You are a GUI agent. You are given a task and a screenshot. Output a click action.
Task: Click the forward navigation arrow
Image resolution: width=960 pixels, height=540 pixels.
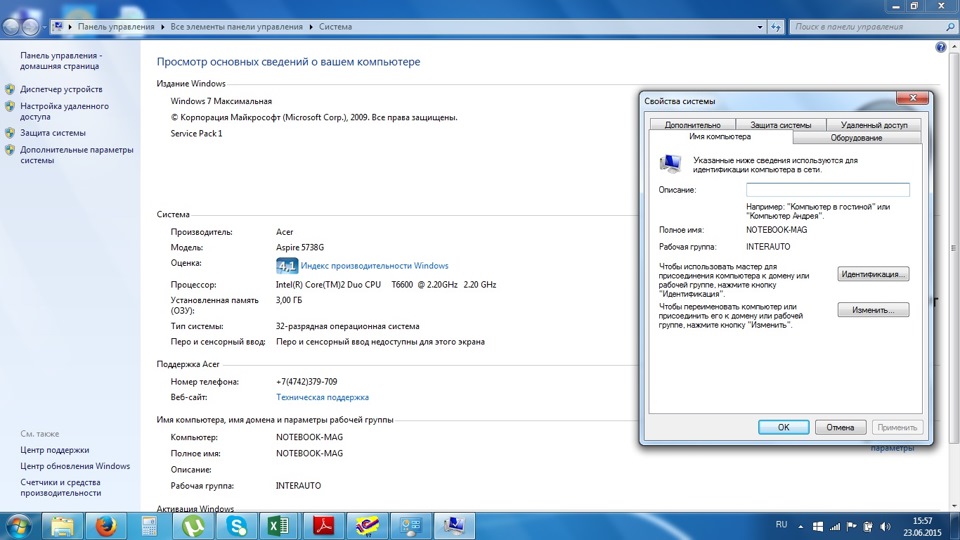(29, 27)
